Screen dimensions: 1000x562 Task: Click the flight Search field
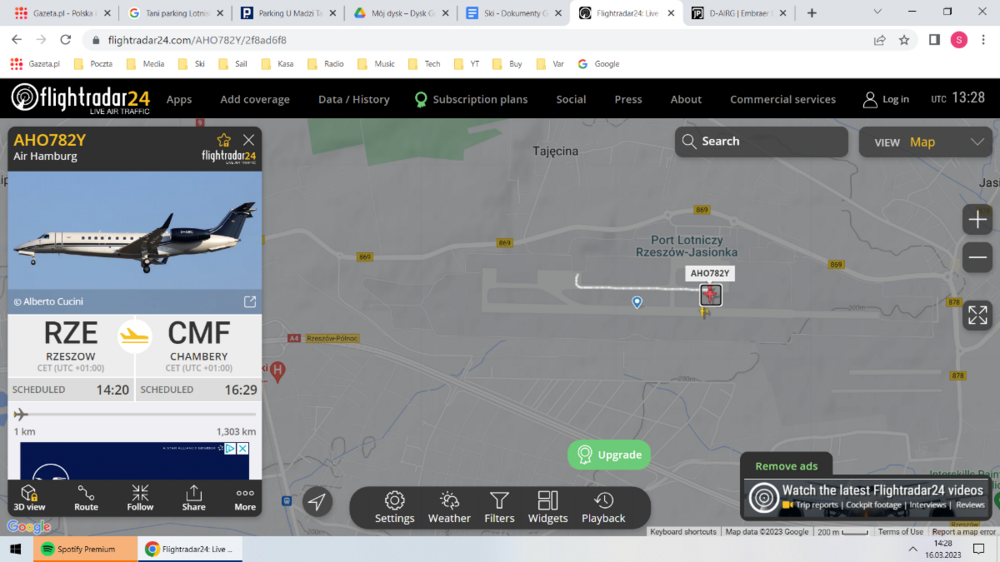(761, 142)
